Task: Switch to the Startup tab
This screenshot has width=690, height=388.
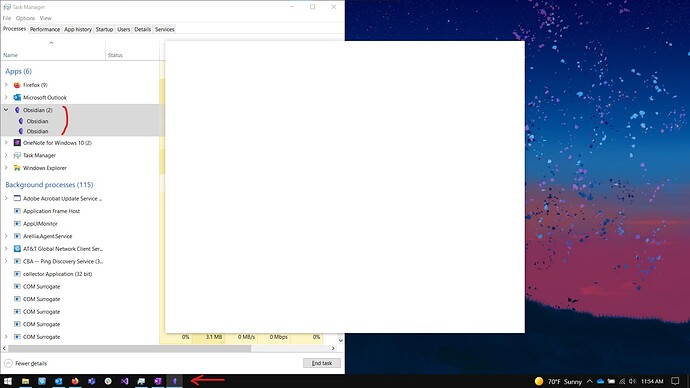Action: pyautogui.click(x=104, y=29)
